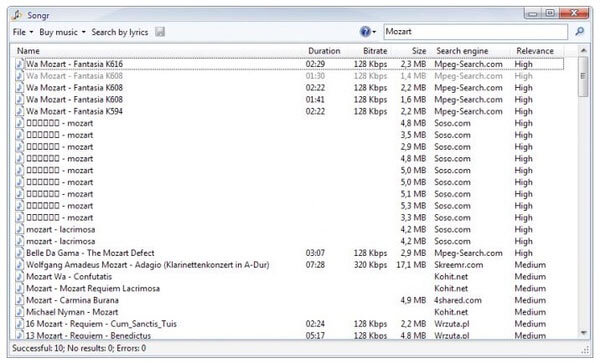Image resolution: width=600 pixels, height=363 pixels.
Task: Open the Buy music menu
Action: click(x=62, y=32)
